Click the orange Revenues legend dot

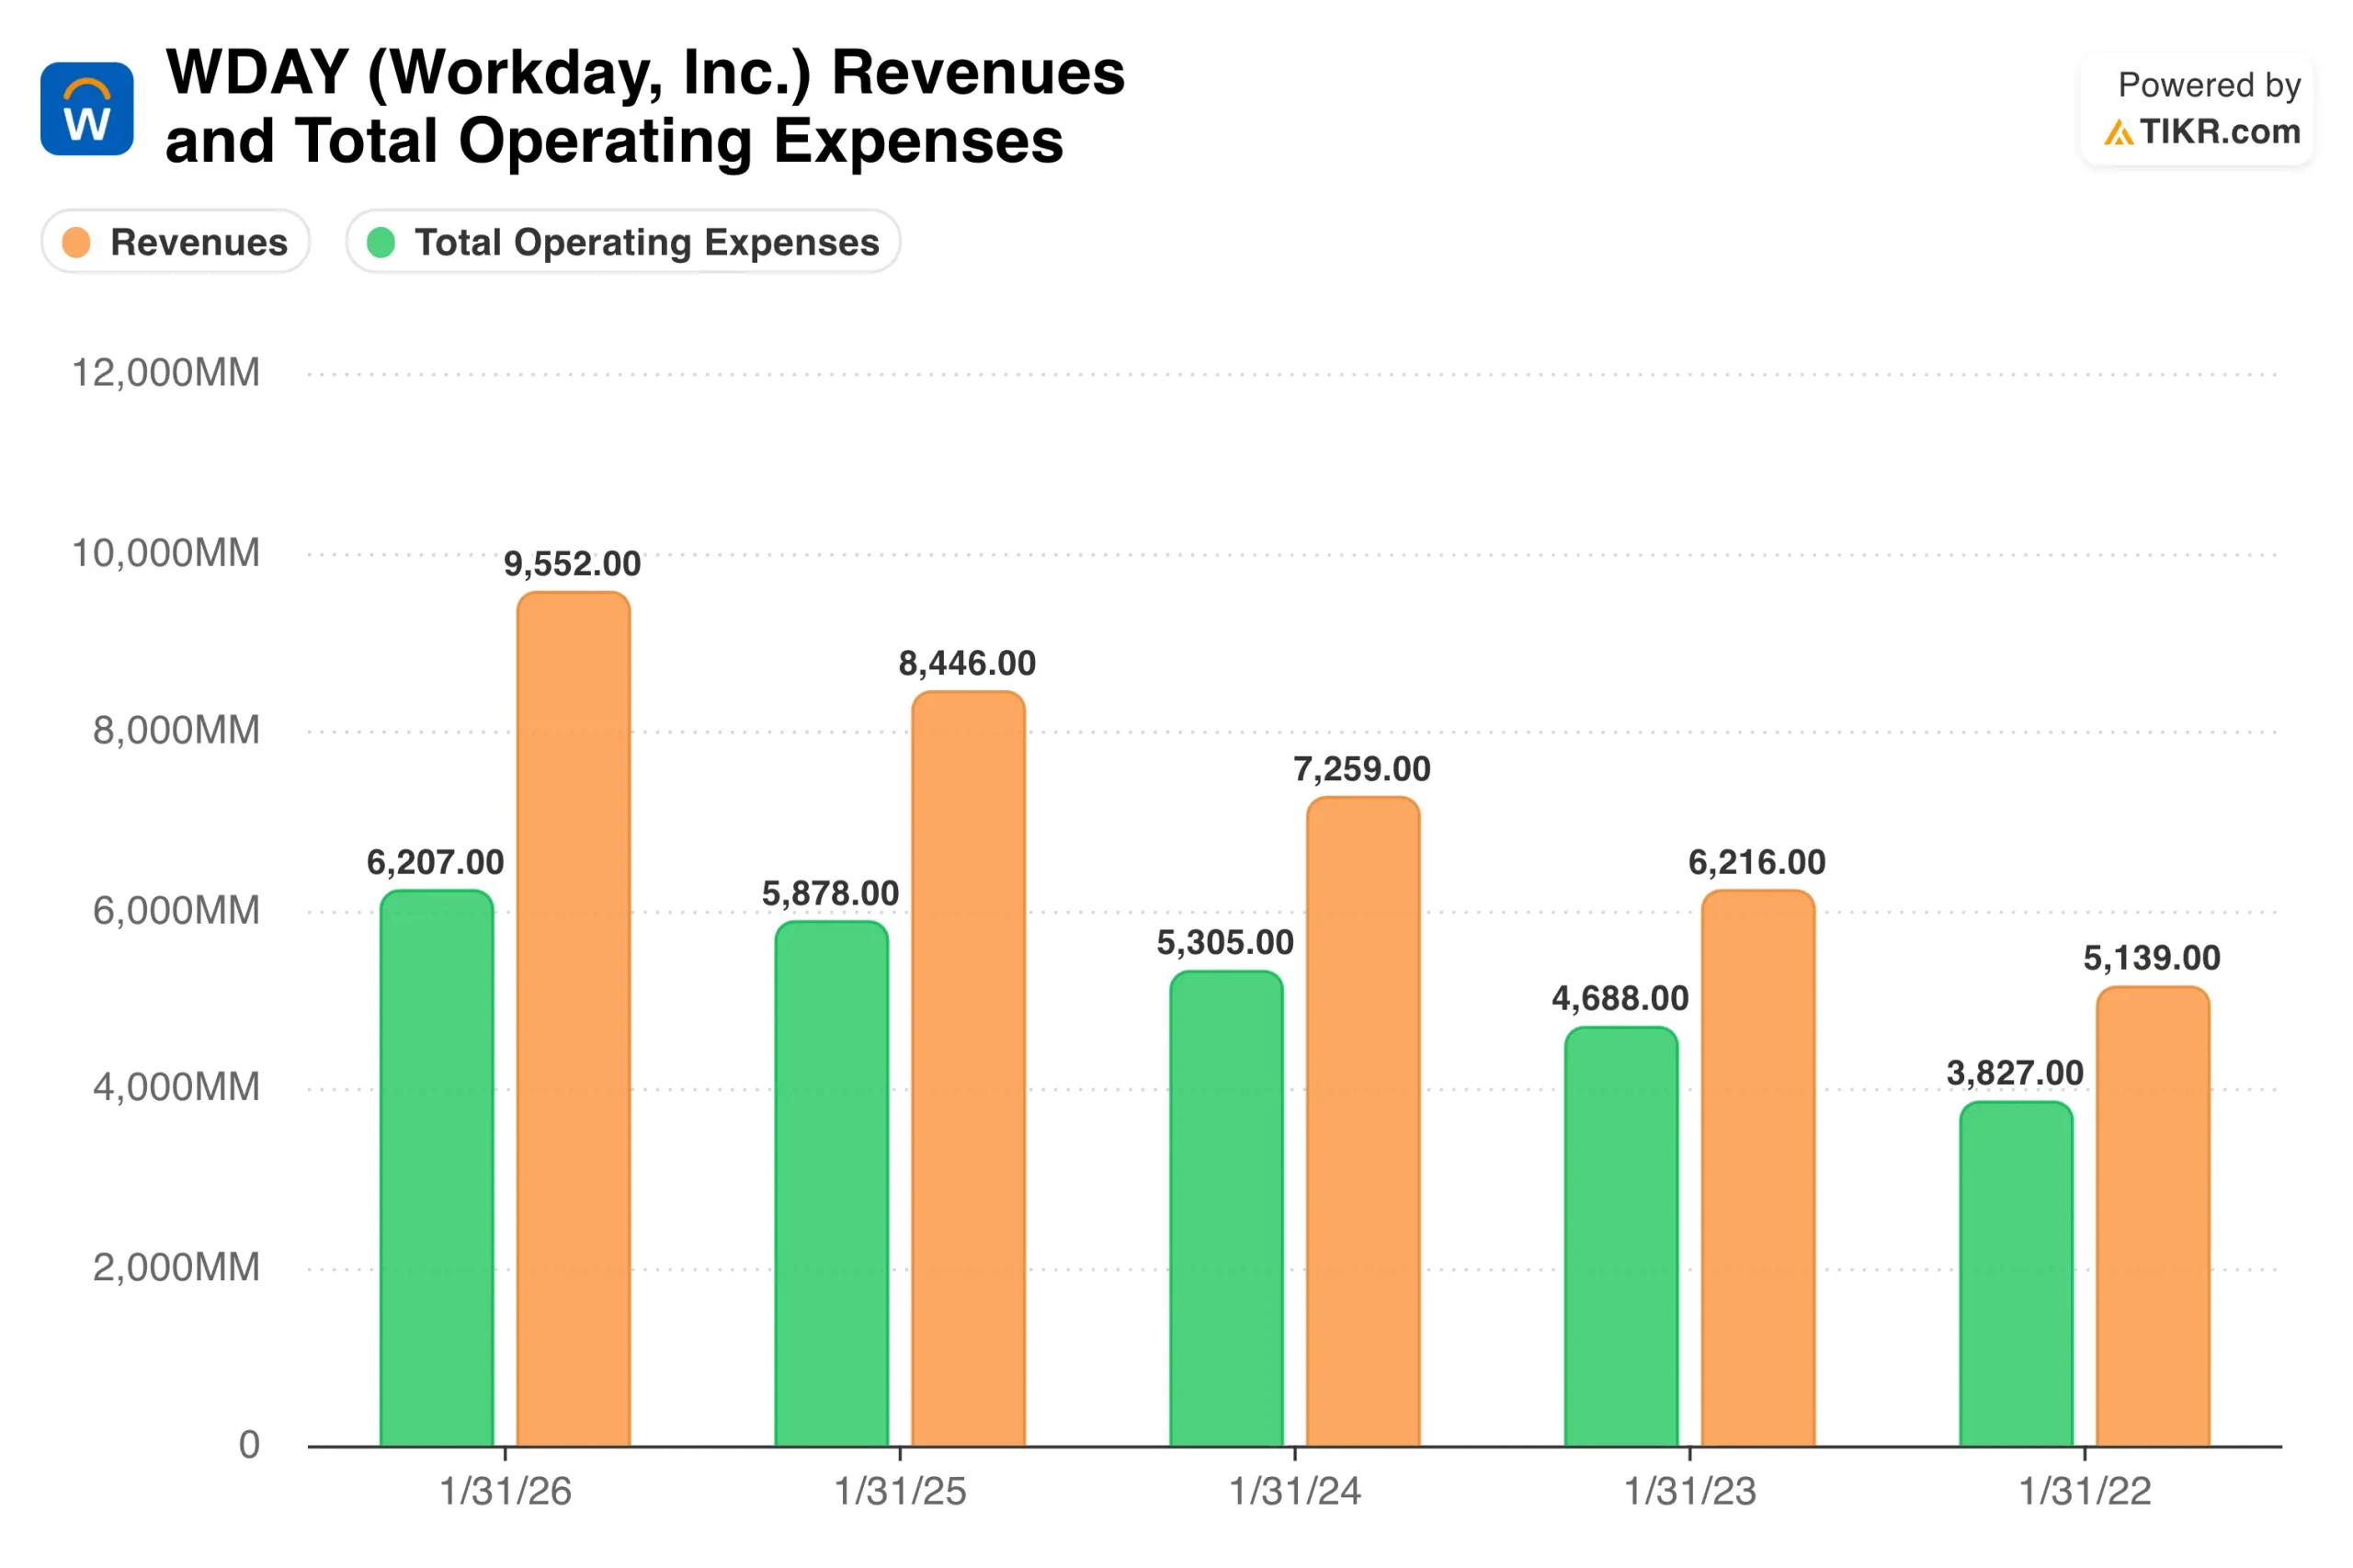(77, 242)
